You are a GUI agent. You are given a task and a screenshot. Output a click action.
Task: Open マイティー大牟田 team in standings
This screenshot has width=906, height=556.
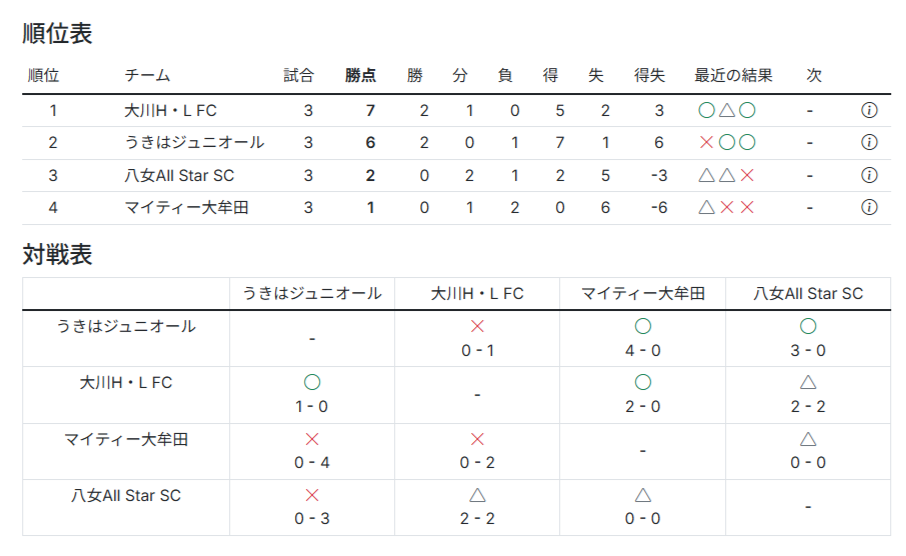[186, 207]
